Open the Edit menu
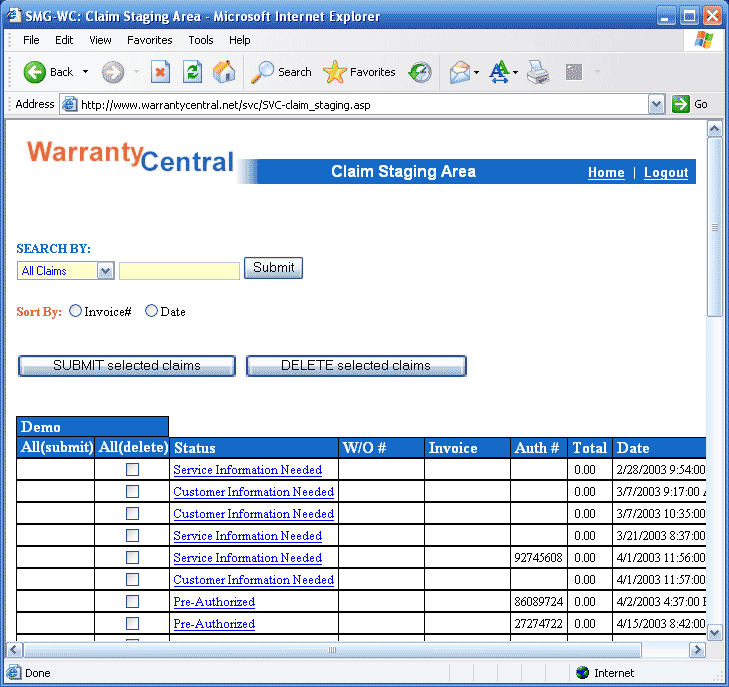729x687 pixels. point(64,40)
